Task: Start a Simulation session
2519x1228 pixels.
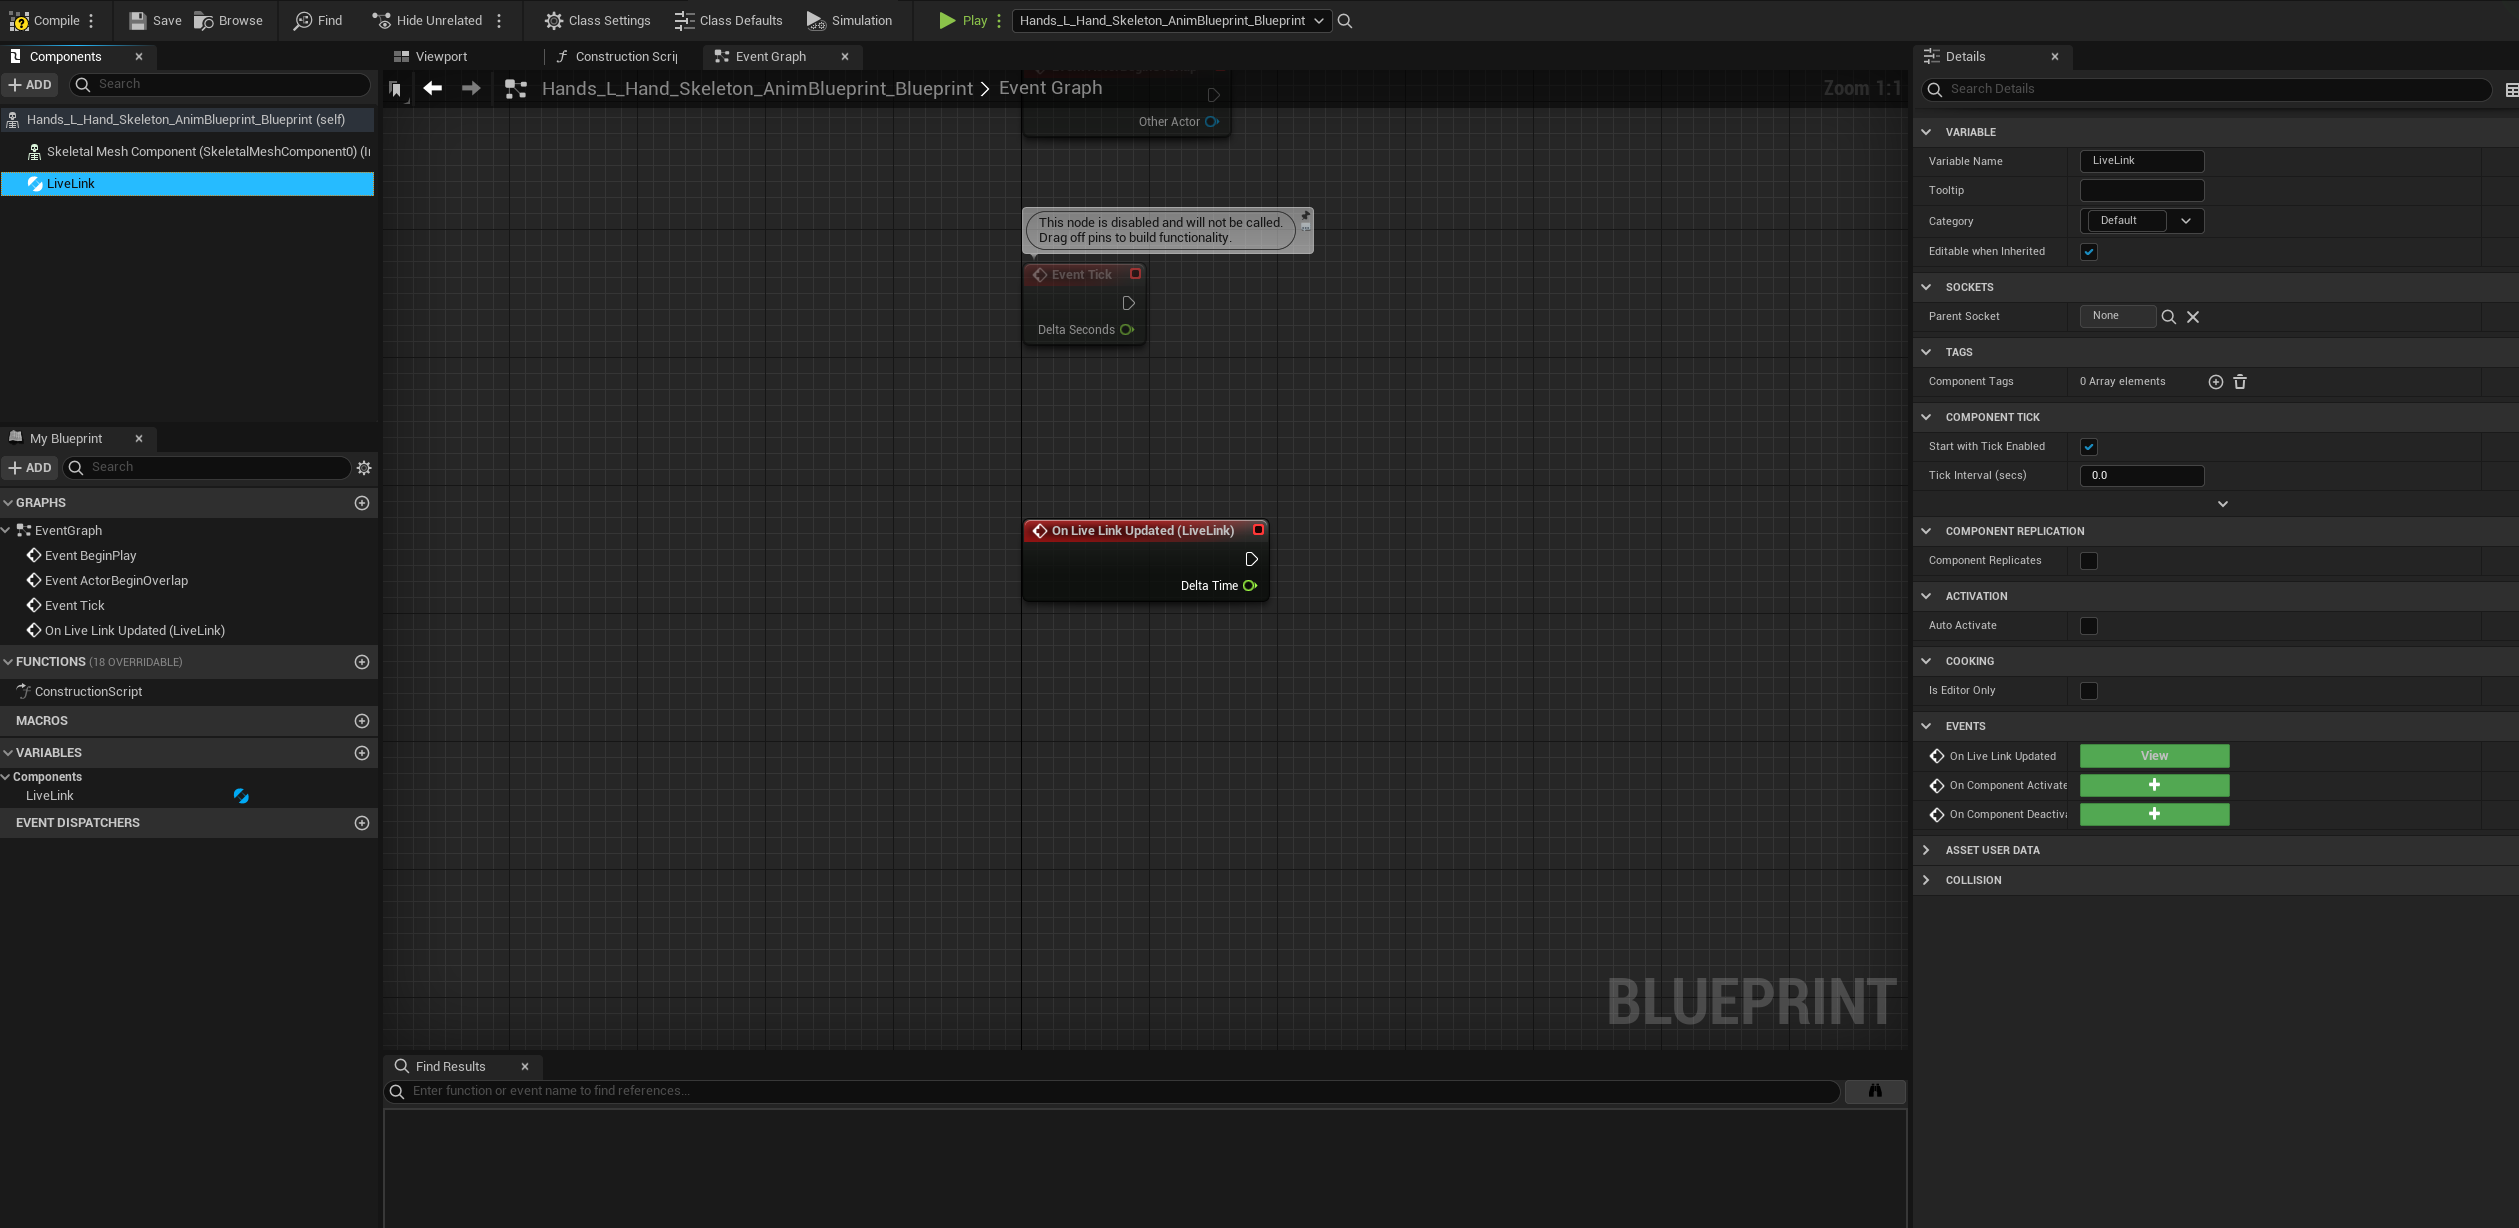Action: click(x=849, y=20)
